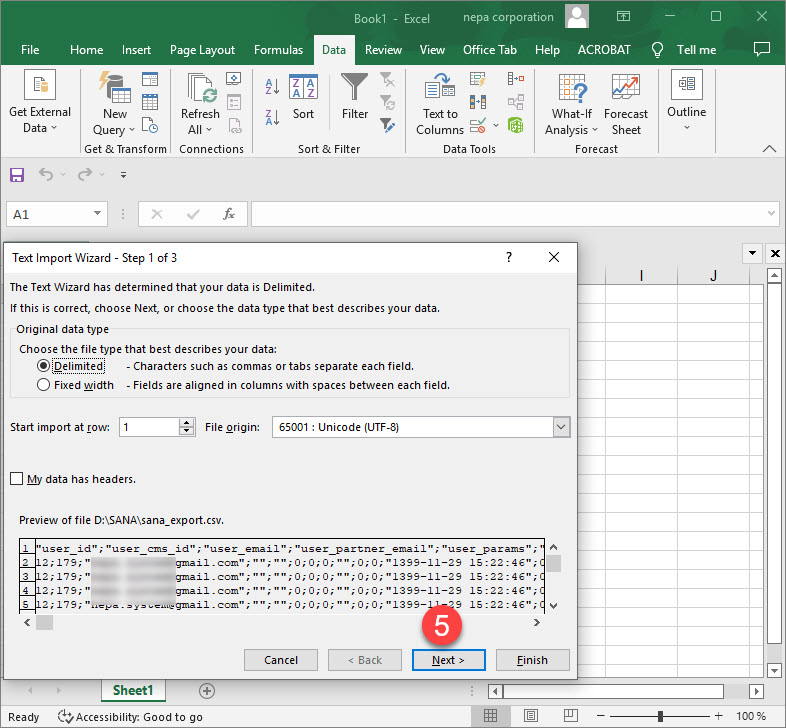
Task: Open What-If Analysis
Action: (571, 105)
